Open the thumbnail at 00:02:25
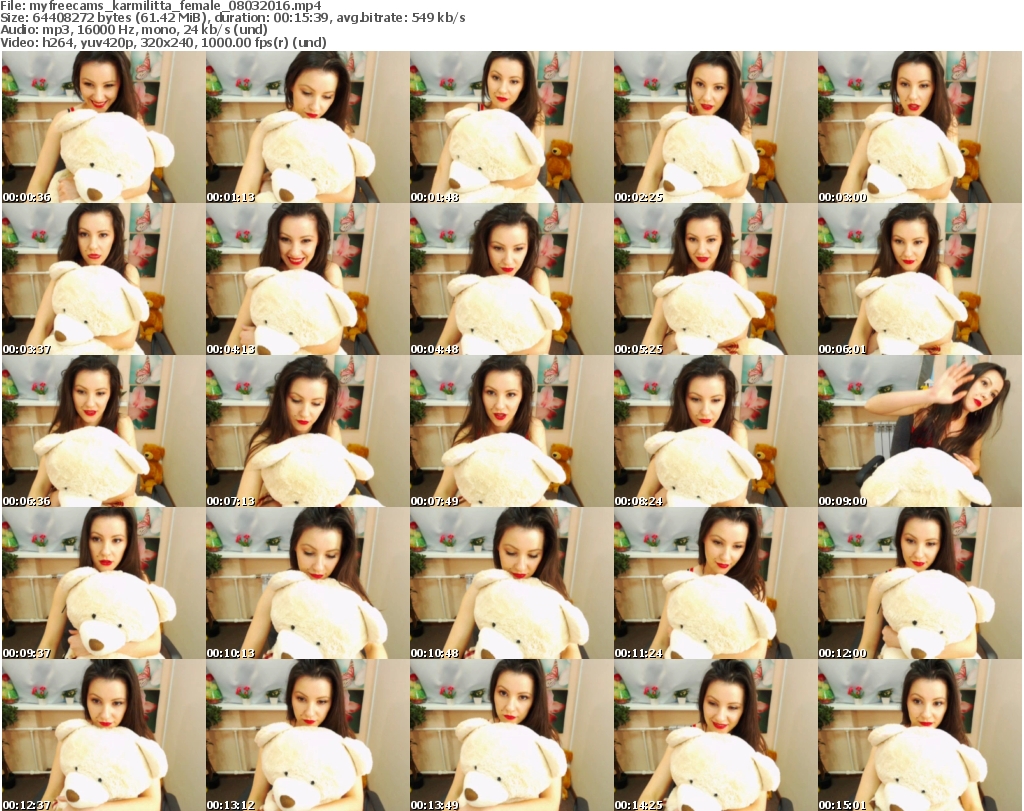 (714, 127)
